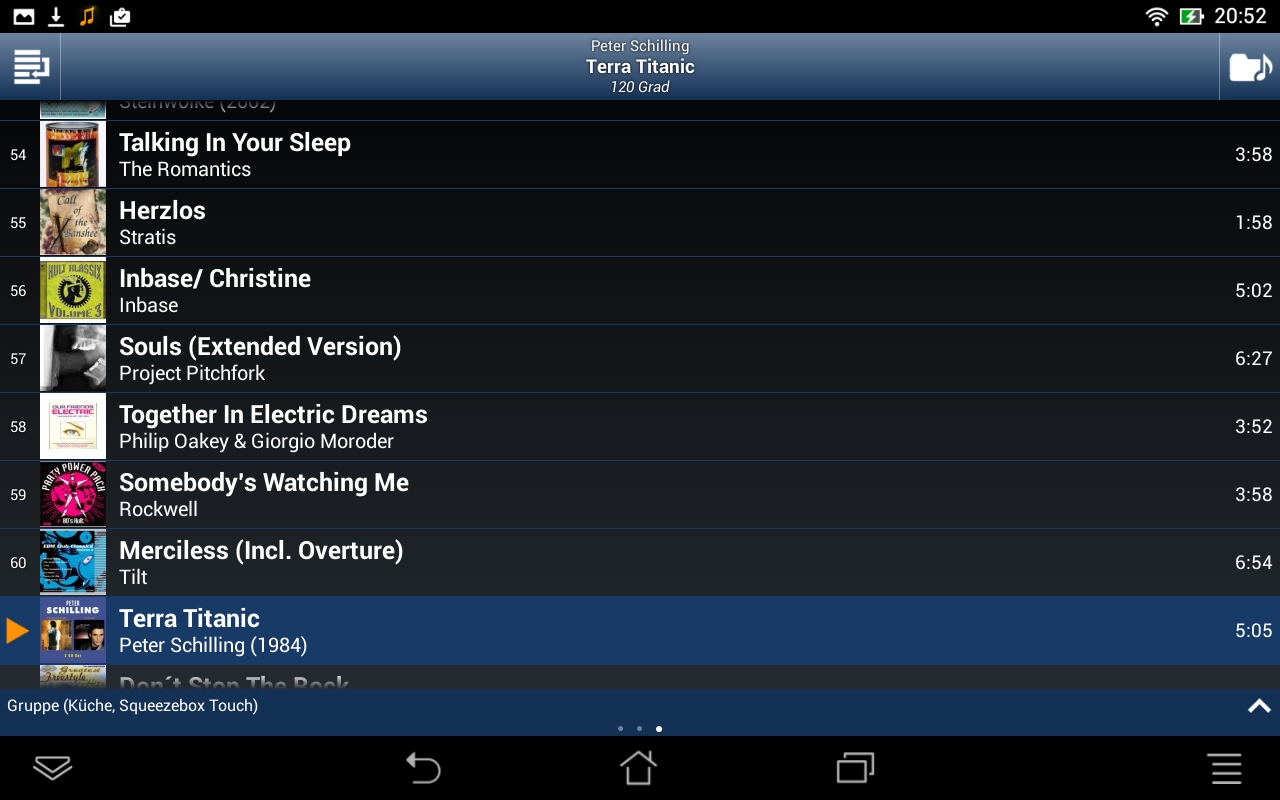
Task: Tap the now playing Terra Titanic header title
Action: point(640,67)
